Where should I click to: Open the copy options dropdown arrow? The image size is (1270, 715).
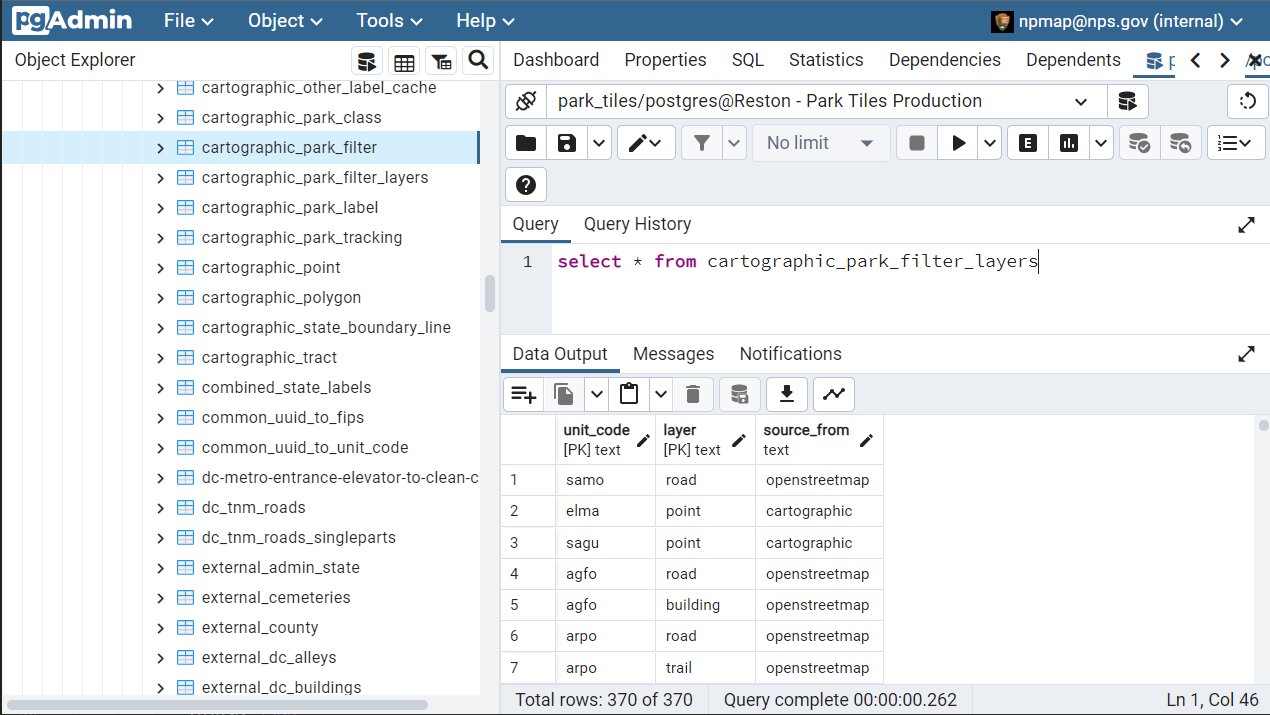(596, 394)
